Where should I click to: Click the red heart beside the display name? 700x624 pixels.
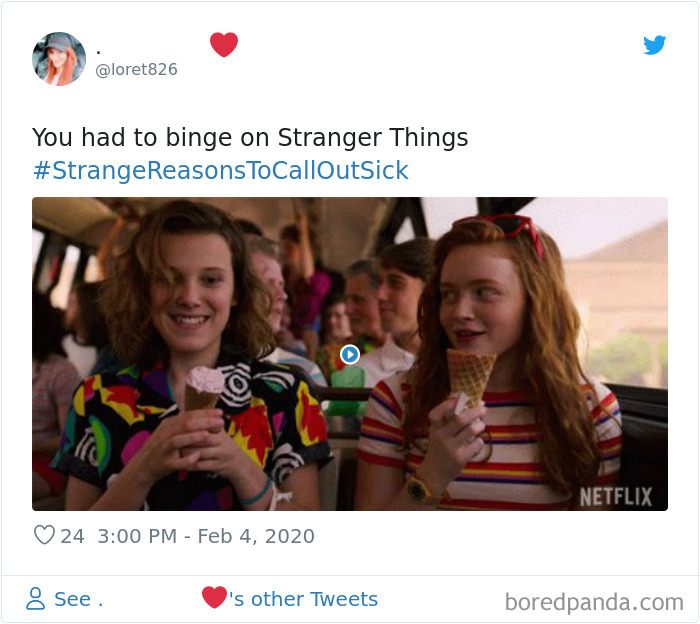224,45
